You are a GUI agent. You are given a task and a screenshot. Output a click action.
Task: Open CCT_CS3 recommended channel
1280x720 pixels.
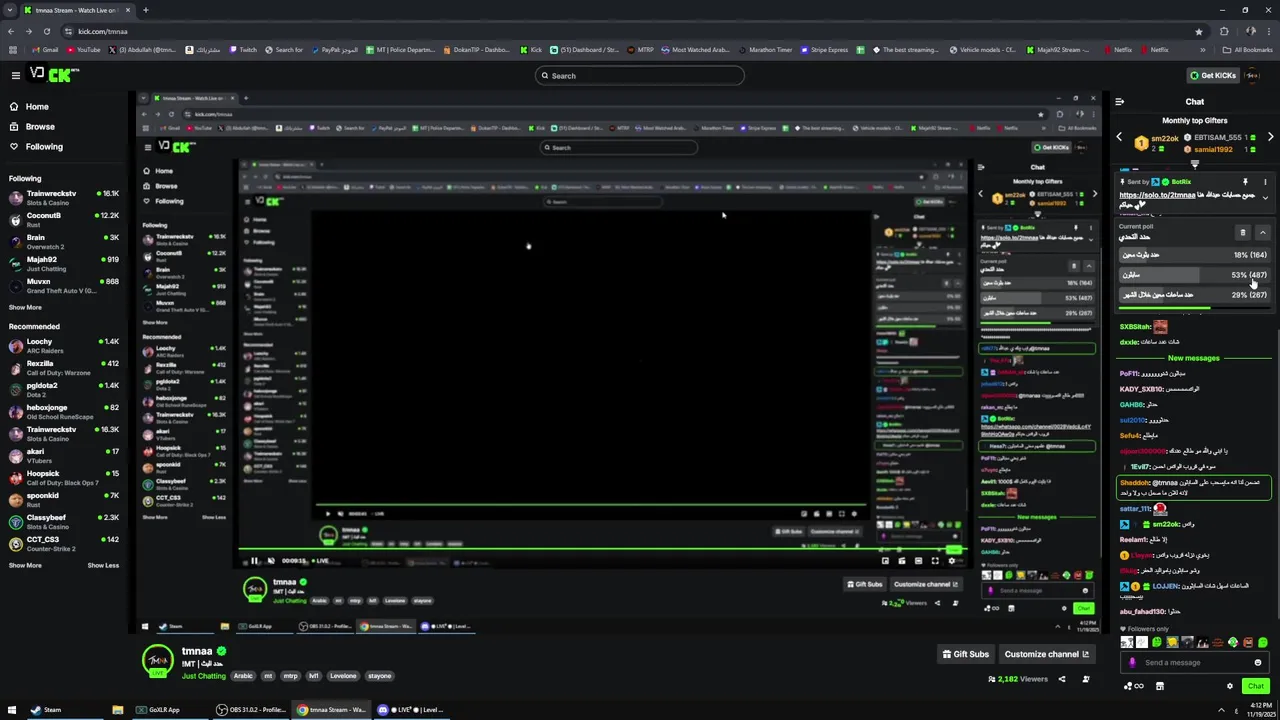[64, 544]
